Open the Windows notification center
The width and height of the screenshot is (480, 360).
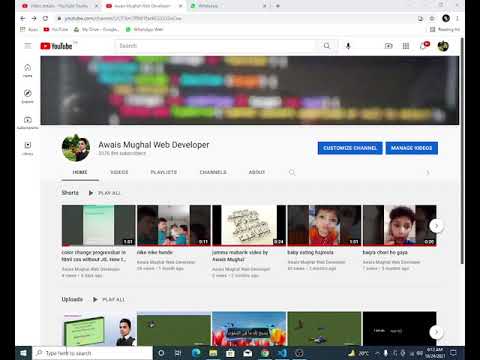pyautogui.click(x=453, y=353)
